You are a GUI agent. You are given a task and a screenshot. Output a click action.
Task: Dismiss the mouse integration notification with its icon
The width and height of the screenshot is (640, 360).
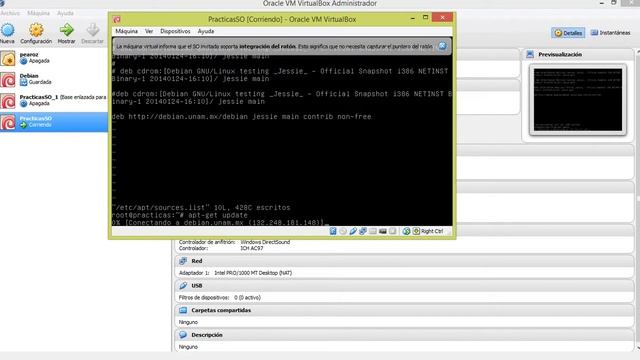(442, 46)
